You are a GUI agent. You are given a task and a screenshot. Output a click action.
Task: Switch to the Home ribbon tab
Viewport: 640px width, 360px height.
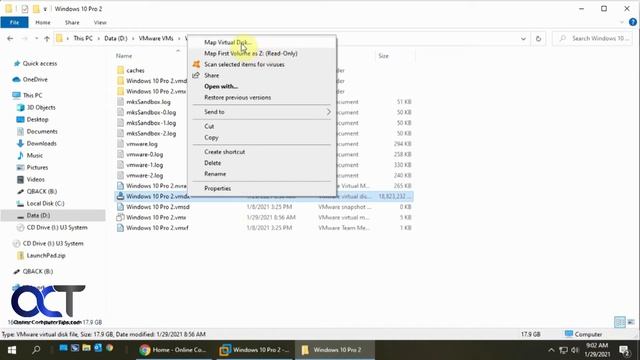point(43,22)
